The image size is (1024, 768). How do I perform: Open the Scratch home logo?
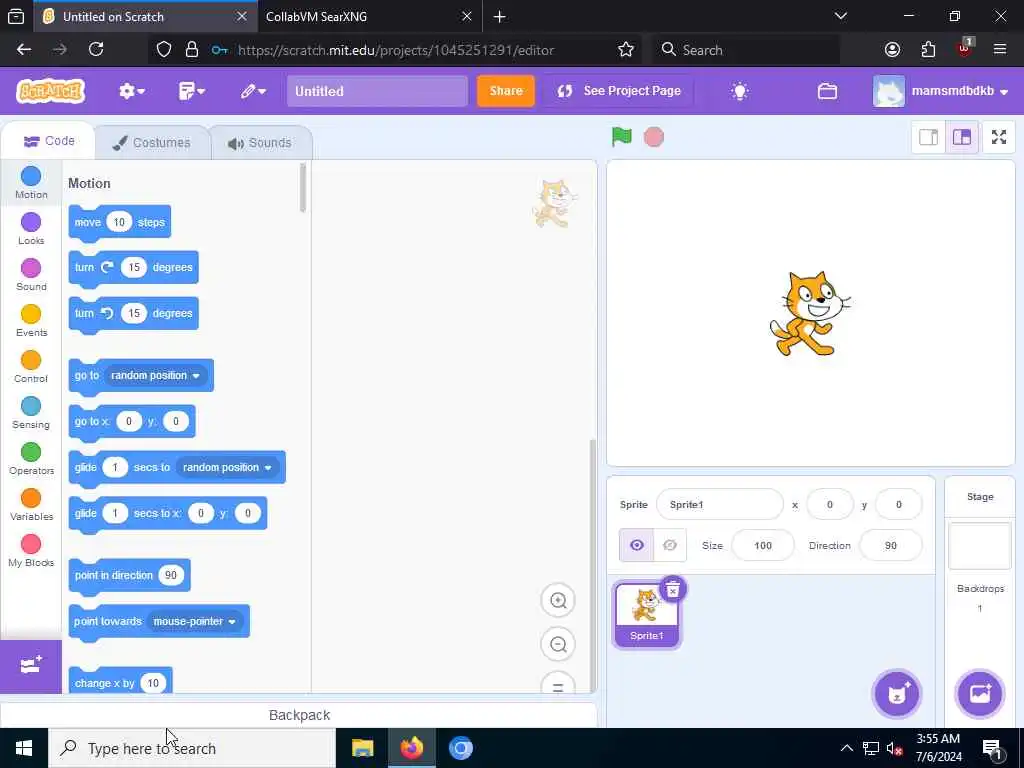click(x=50, y=91)
